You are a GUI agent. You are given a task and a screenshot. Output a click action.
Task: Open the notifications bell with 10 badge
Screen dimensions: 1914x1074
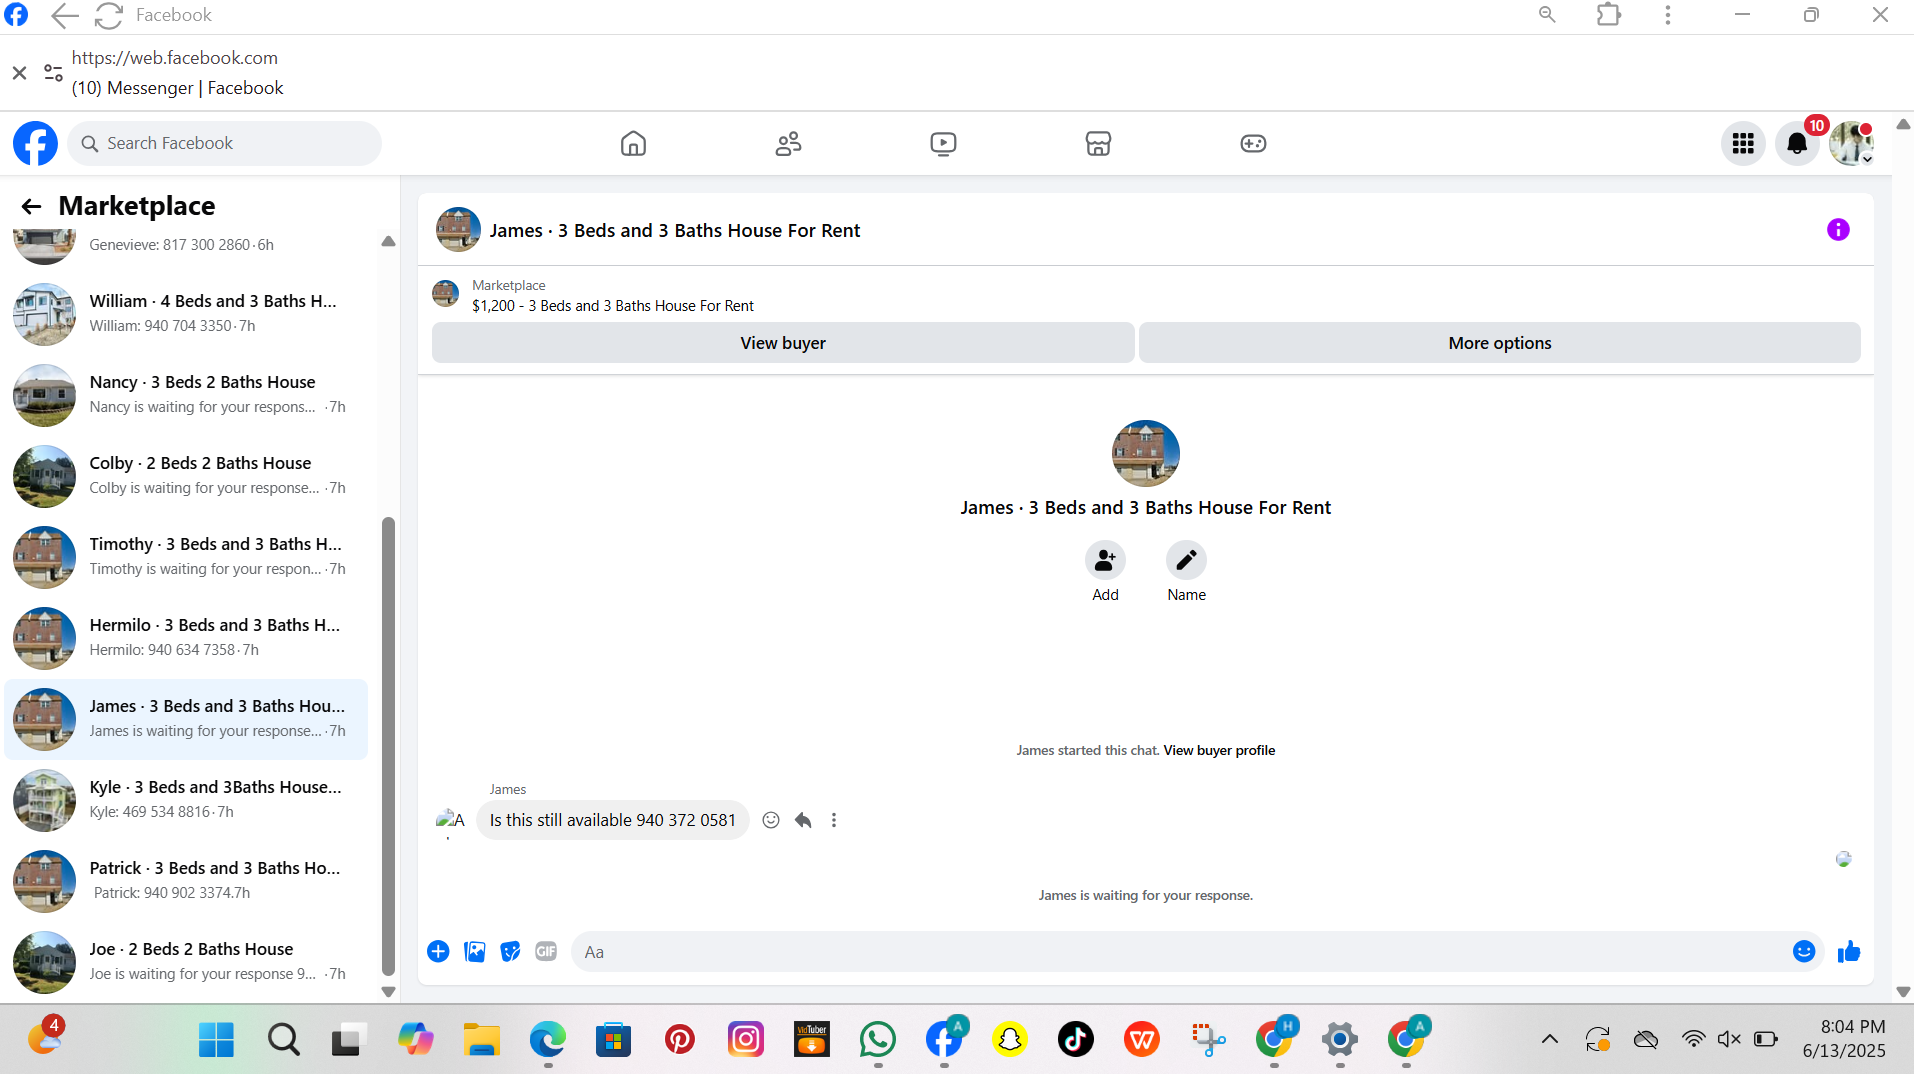coord(1797,144)
